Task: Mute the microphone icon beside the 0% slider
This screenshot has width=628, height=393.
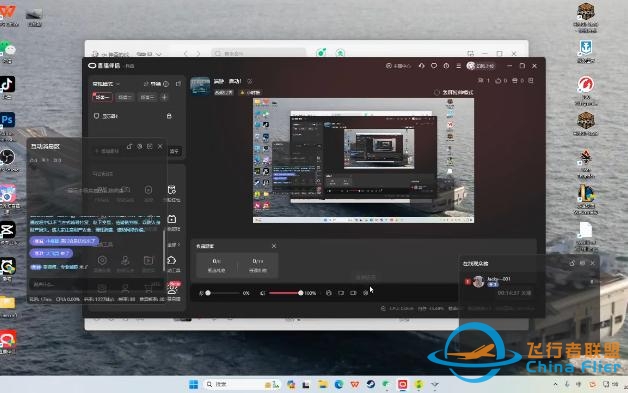Action: click(x=201, y=293)
